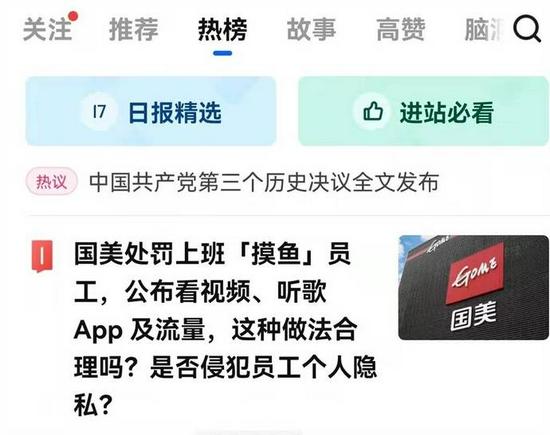Tap the calendar 17 icon on 日报精选
The height and width of the screenshot is (435, 550).
click(x=100, y=112)
